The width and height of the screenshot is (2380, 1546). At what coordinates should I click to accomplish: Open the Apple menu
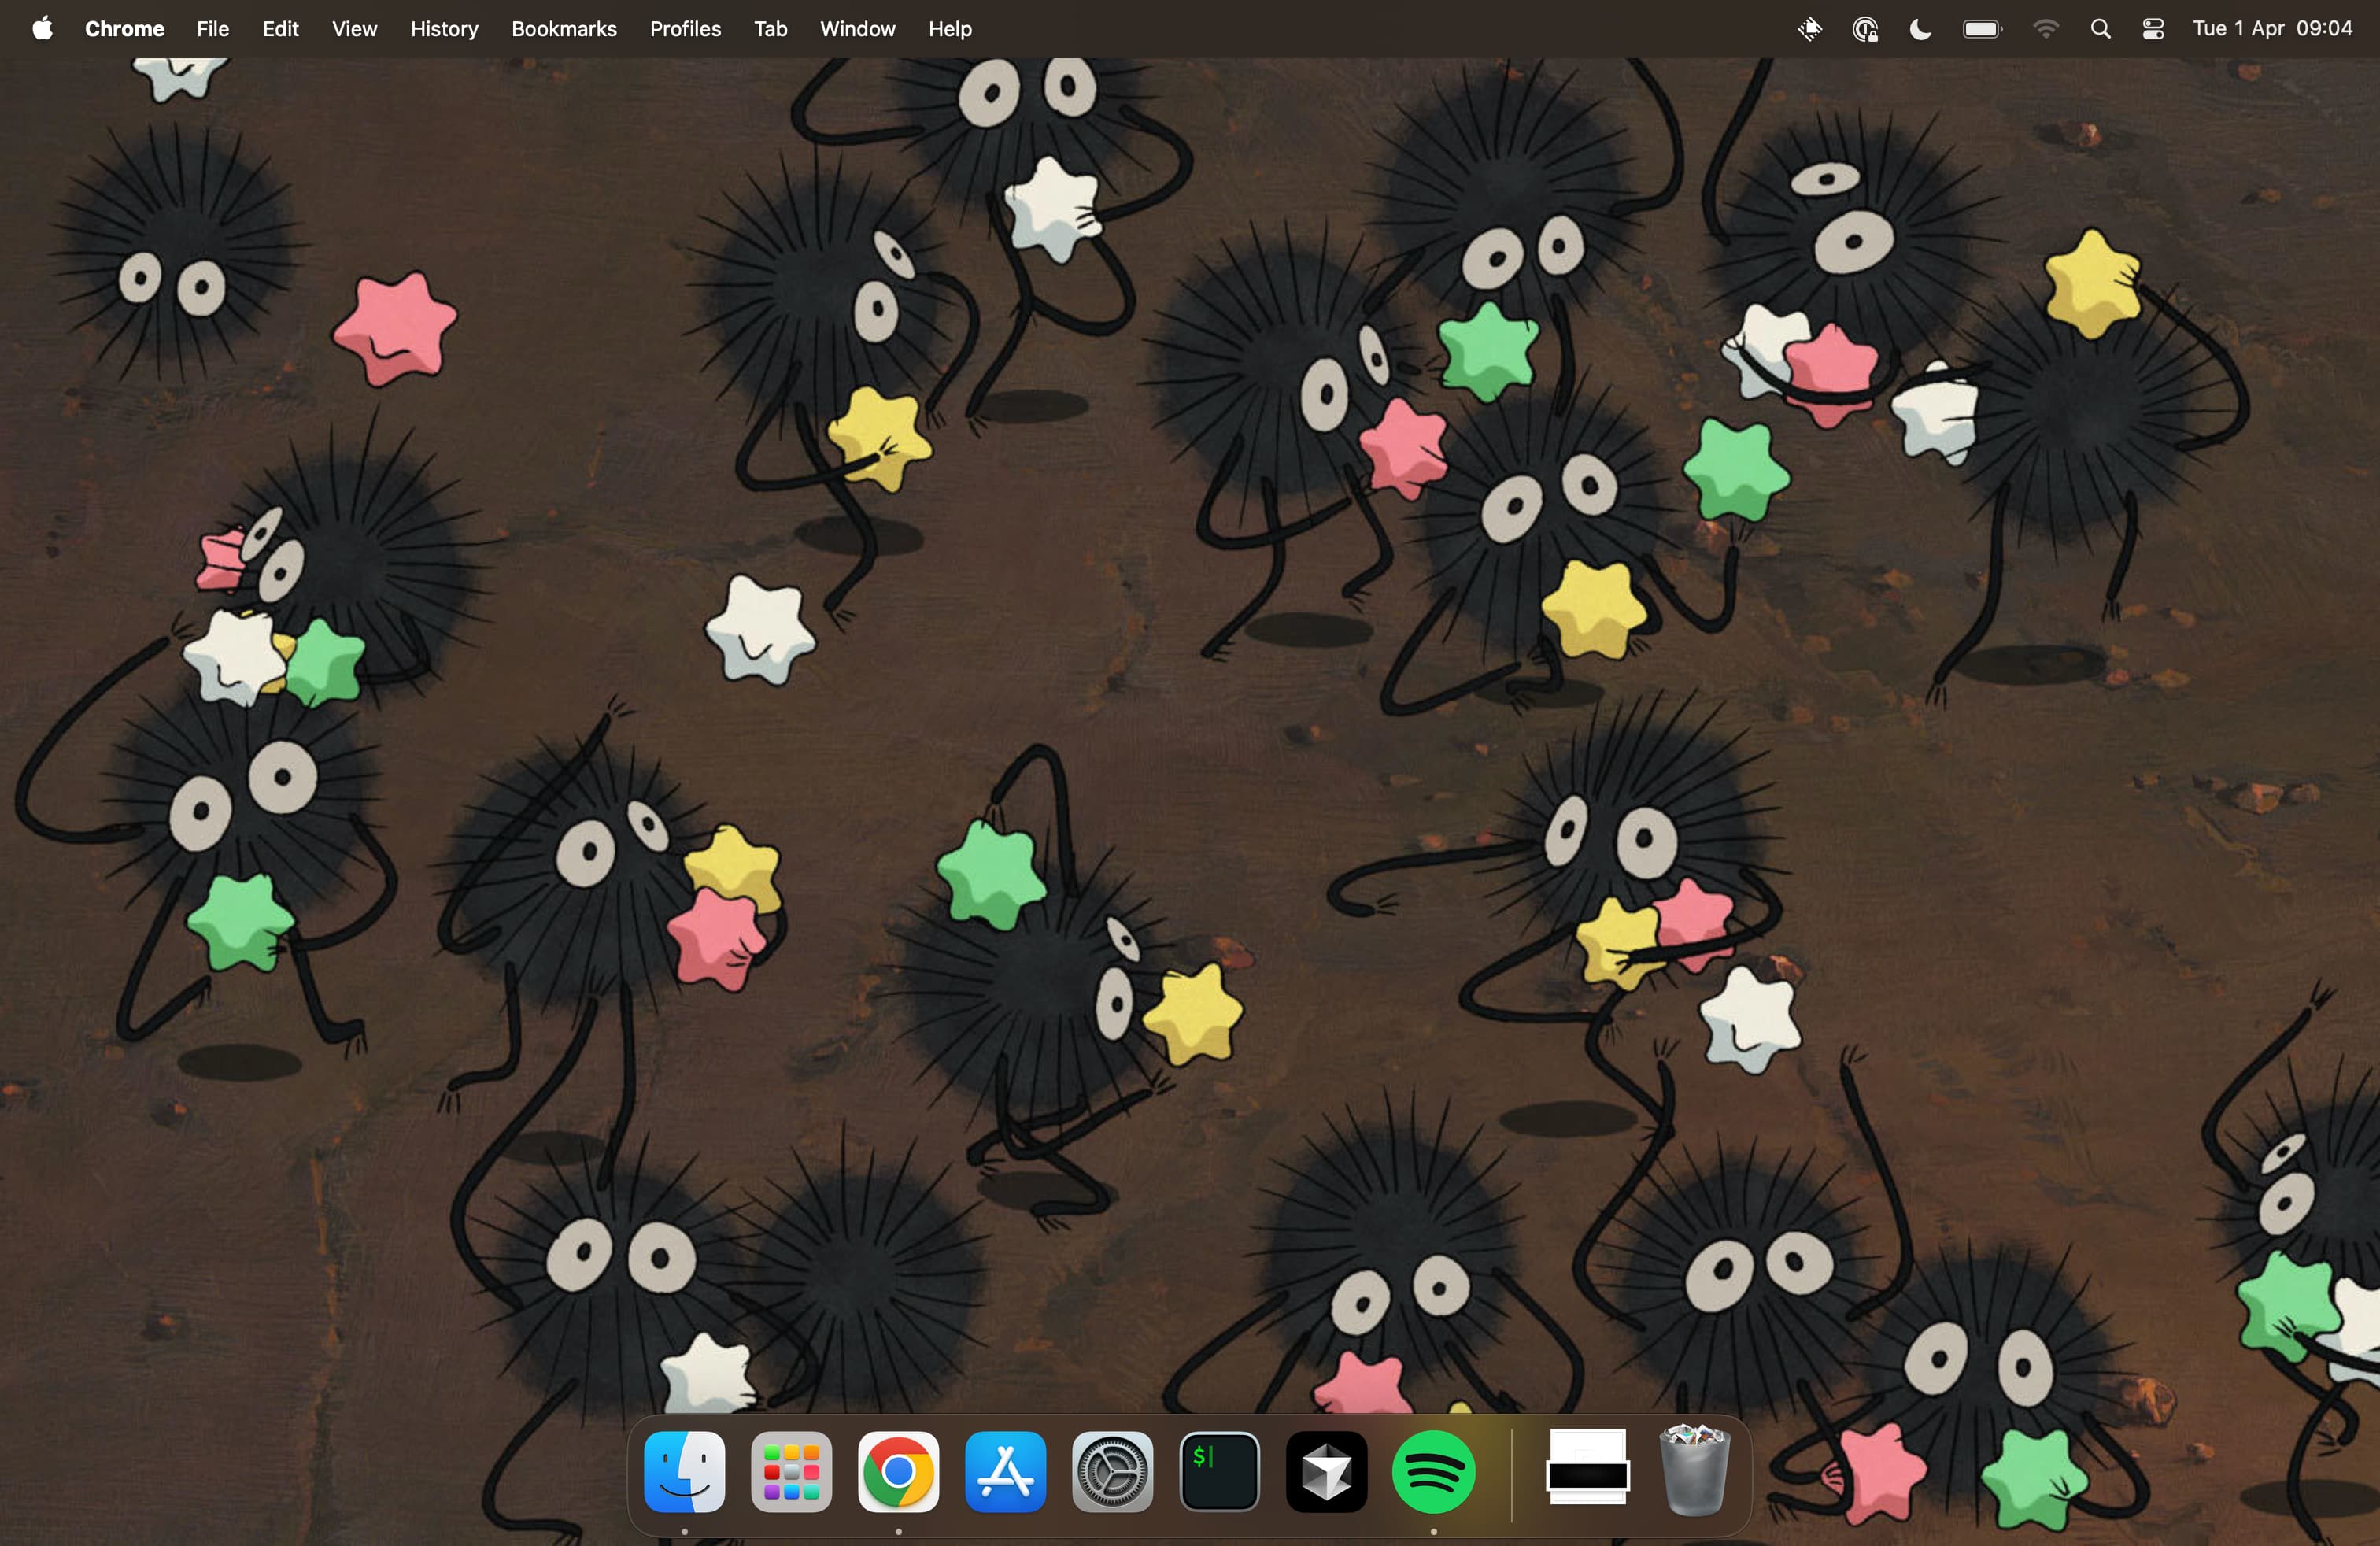tap(41, 28)
